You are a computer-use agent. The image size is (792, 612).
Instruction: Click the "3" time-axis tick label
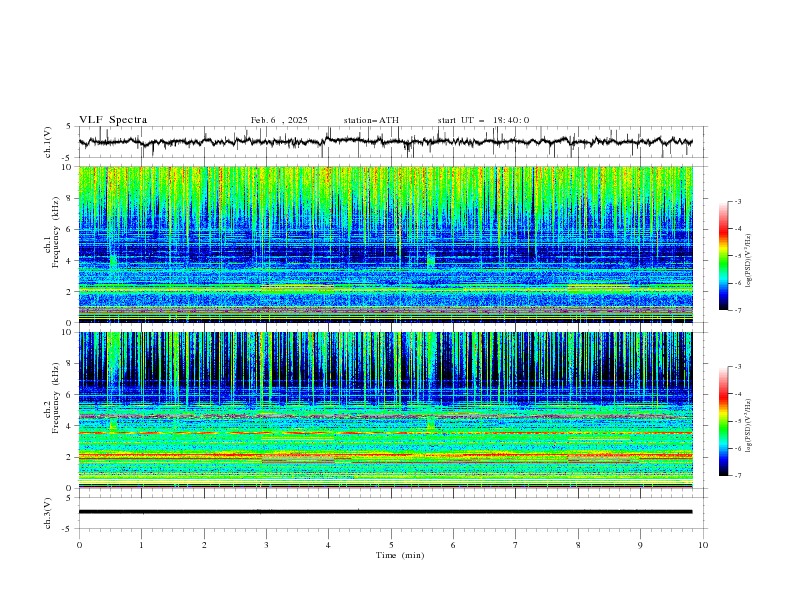tap(266, 545)
